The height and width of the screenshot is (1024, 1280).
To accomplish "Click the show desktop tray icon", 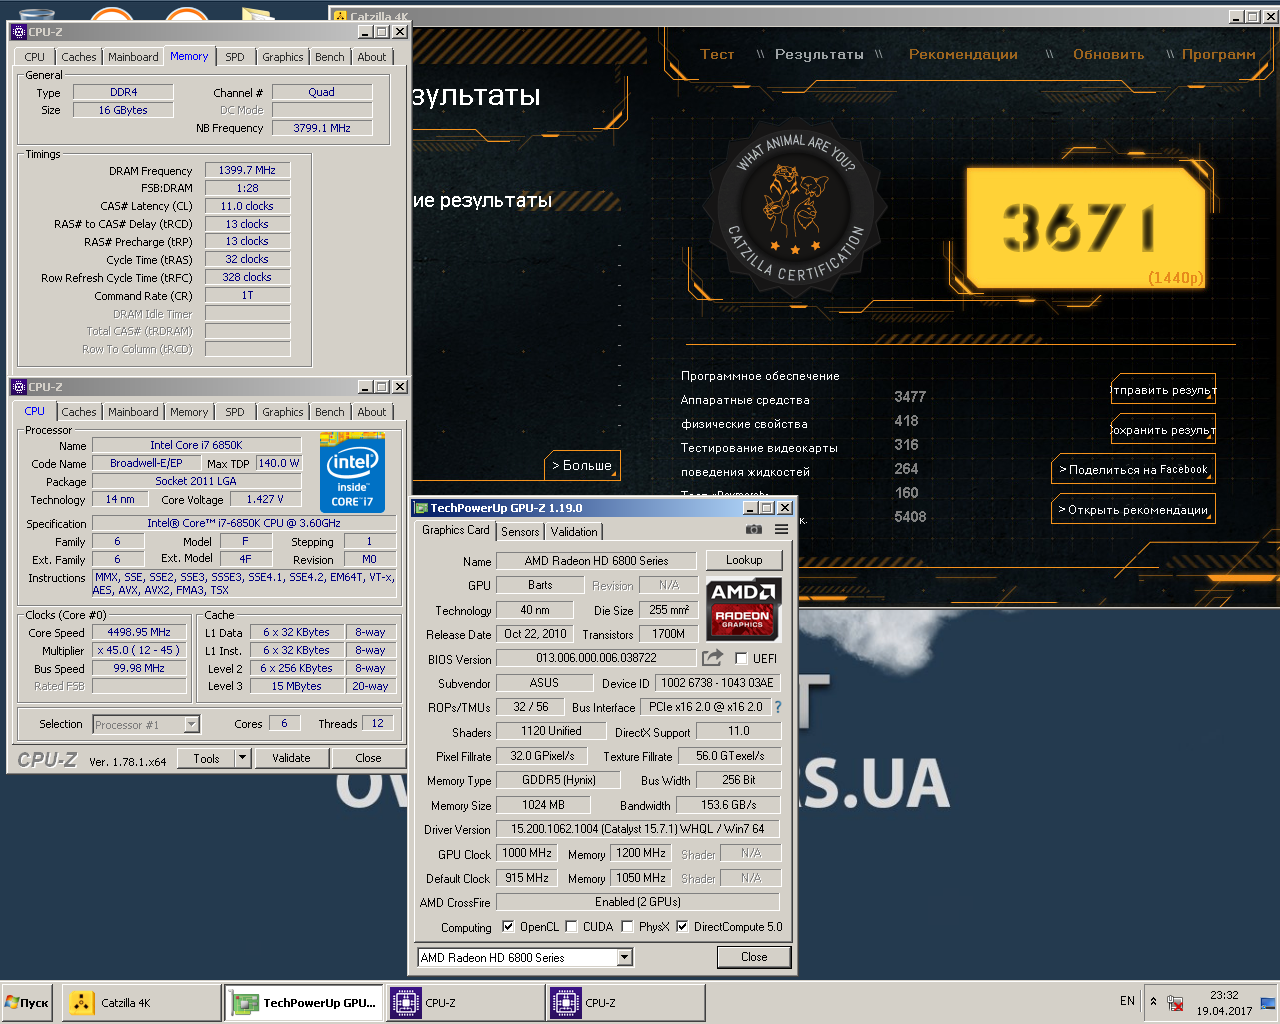I will [x=1268, y=1002].
